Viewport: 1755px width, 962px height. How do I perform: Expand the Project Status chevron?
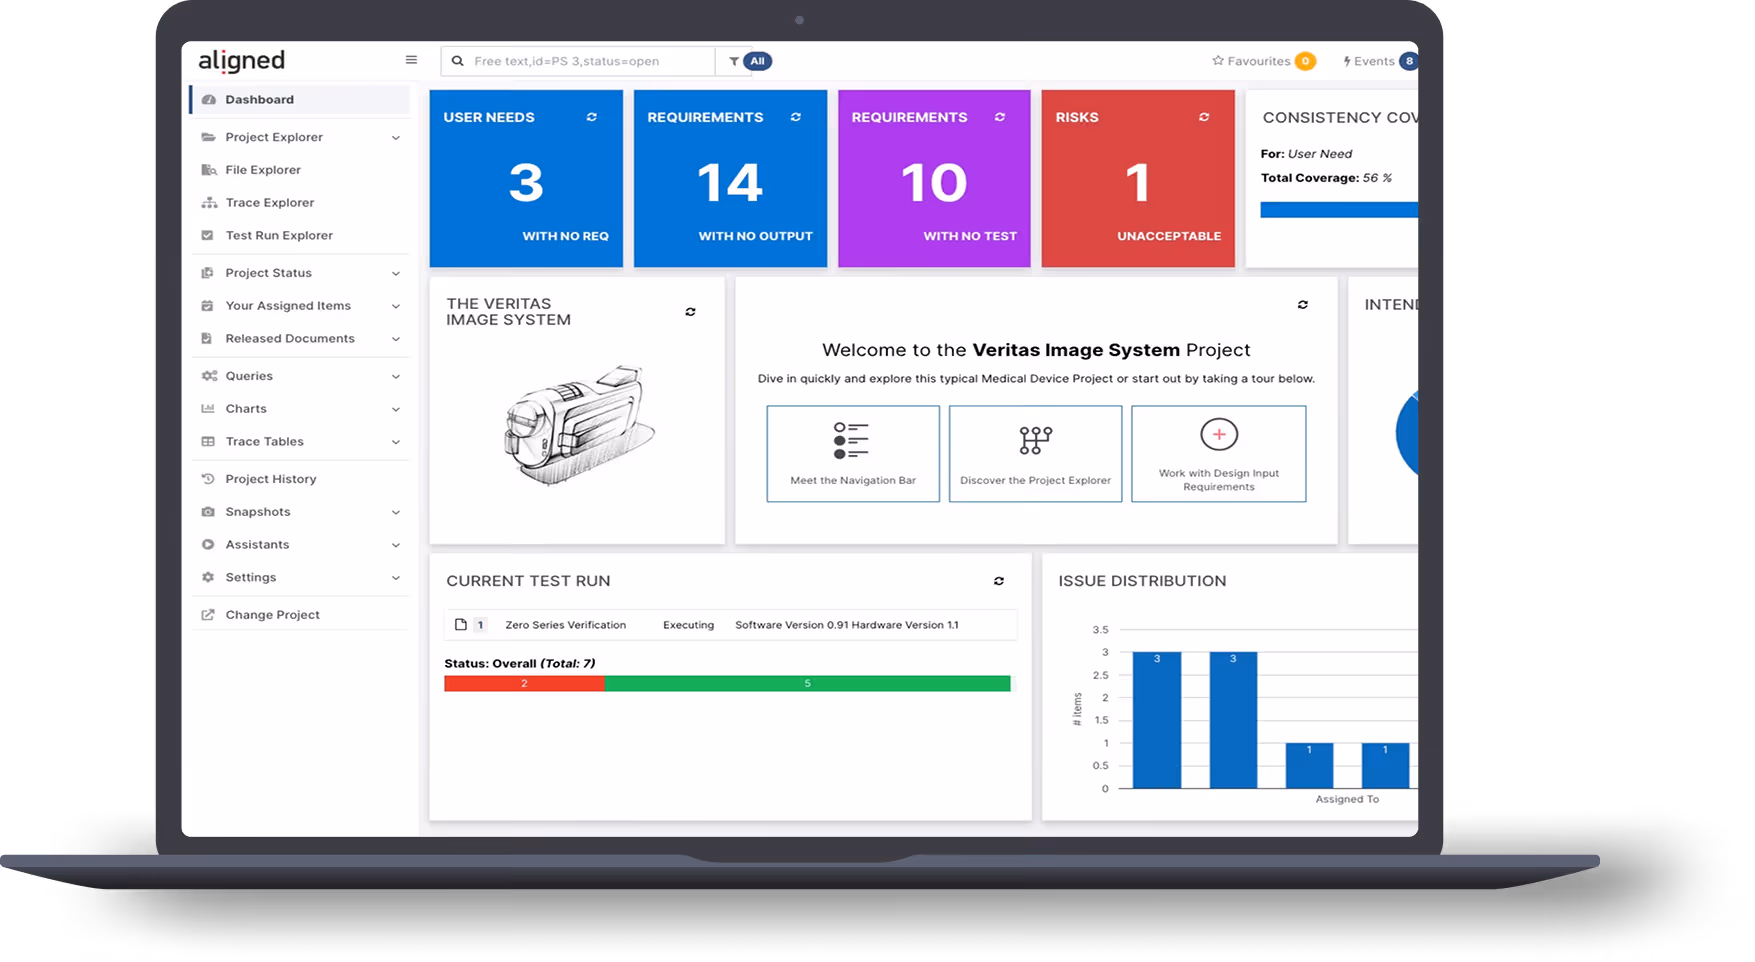coord(396,274)
